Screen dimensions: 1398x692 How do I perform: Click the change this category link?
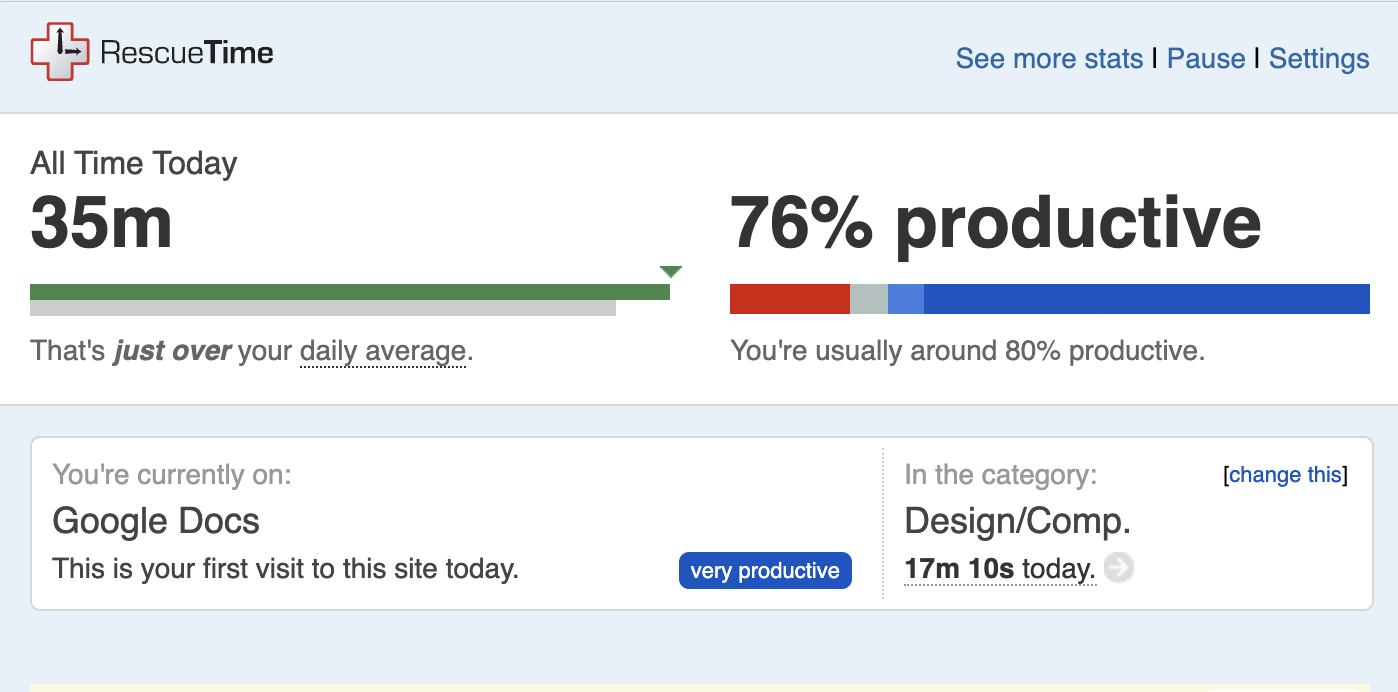pos(1285,475)
